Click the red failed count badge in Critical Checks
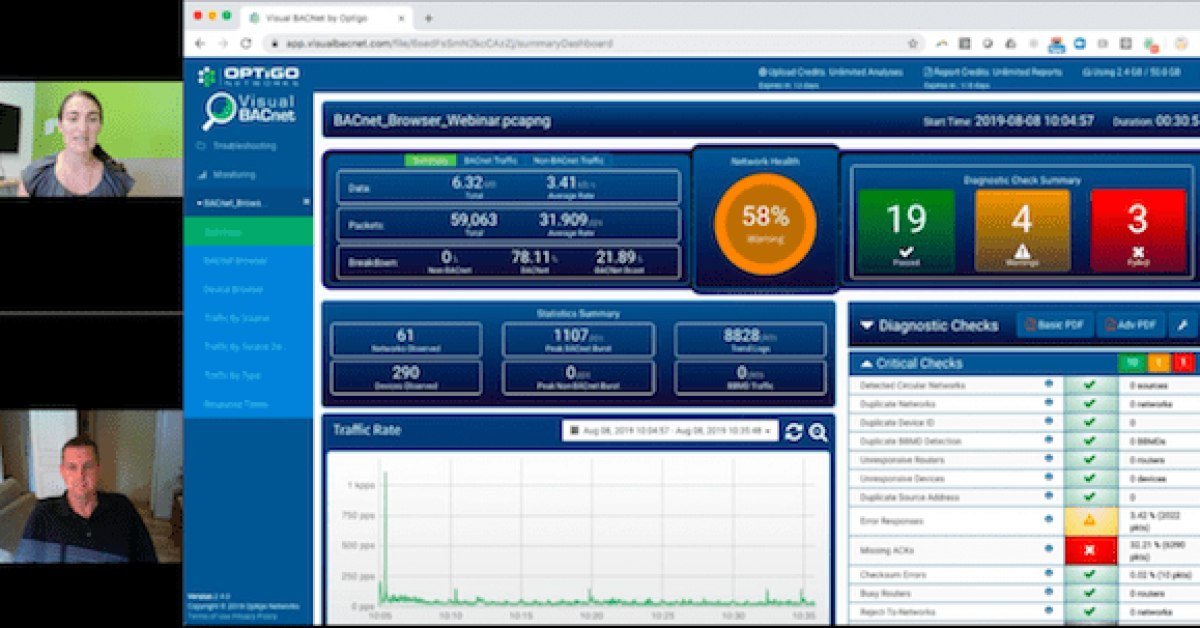 tap(1183, 364)
